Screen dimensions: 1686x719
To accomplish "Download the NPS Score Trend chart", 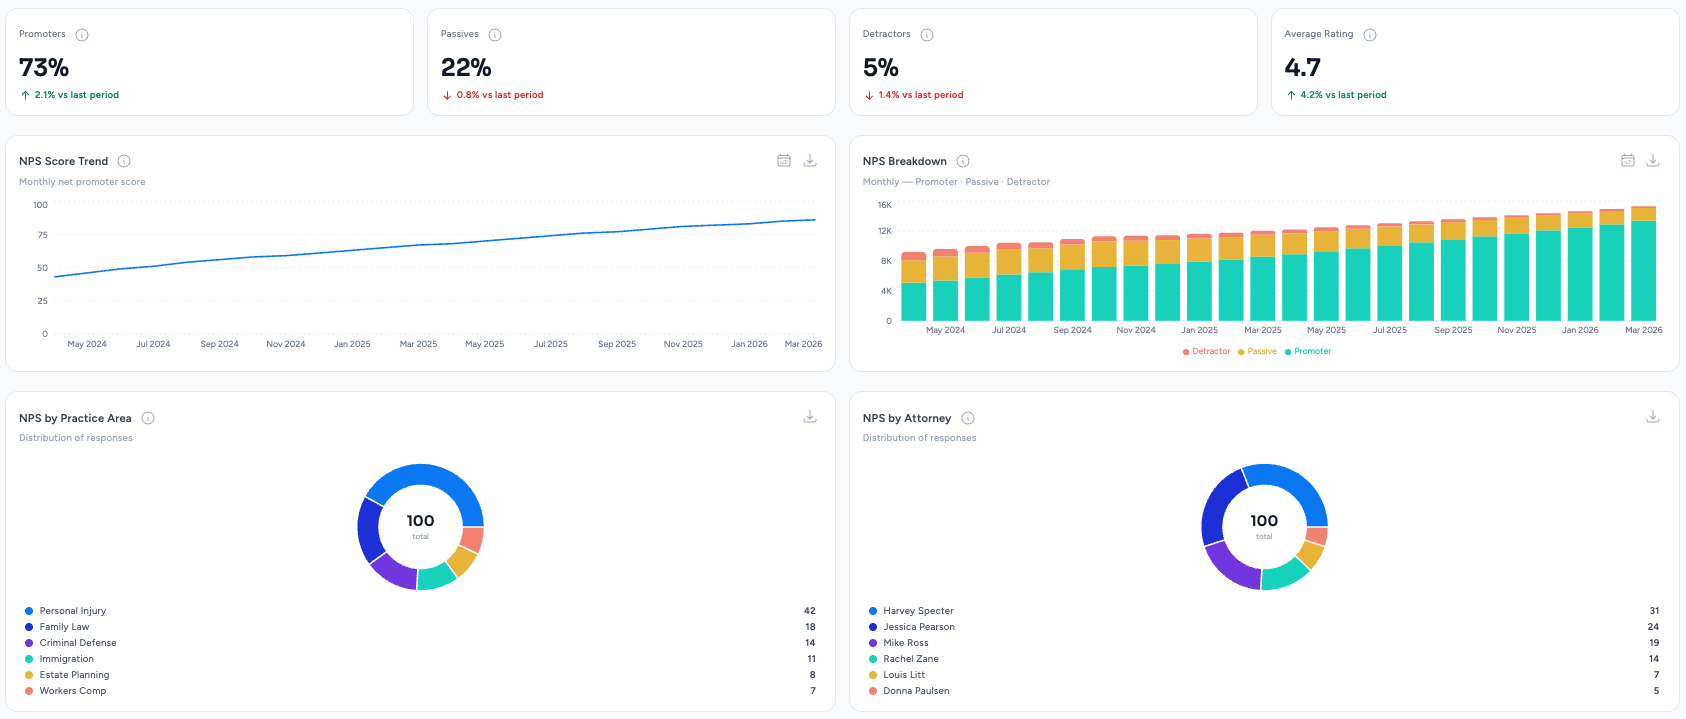I will tap(810, 161).
